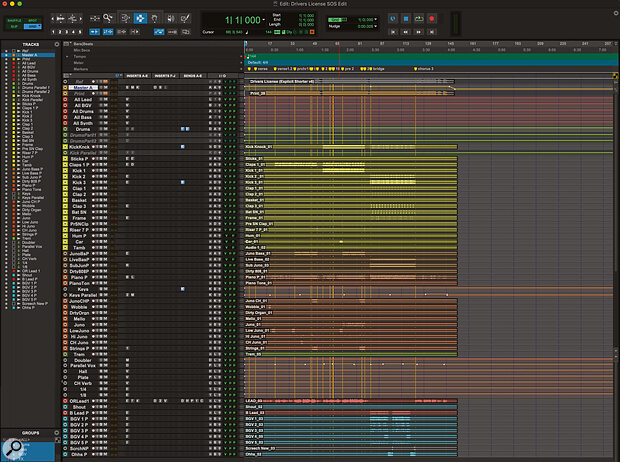Toggle the ORLead1 track mute button
The width and height of the screenshot is (620, 462).
point(106,401)
